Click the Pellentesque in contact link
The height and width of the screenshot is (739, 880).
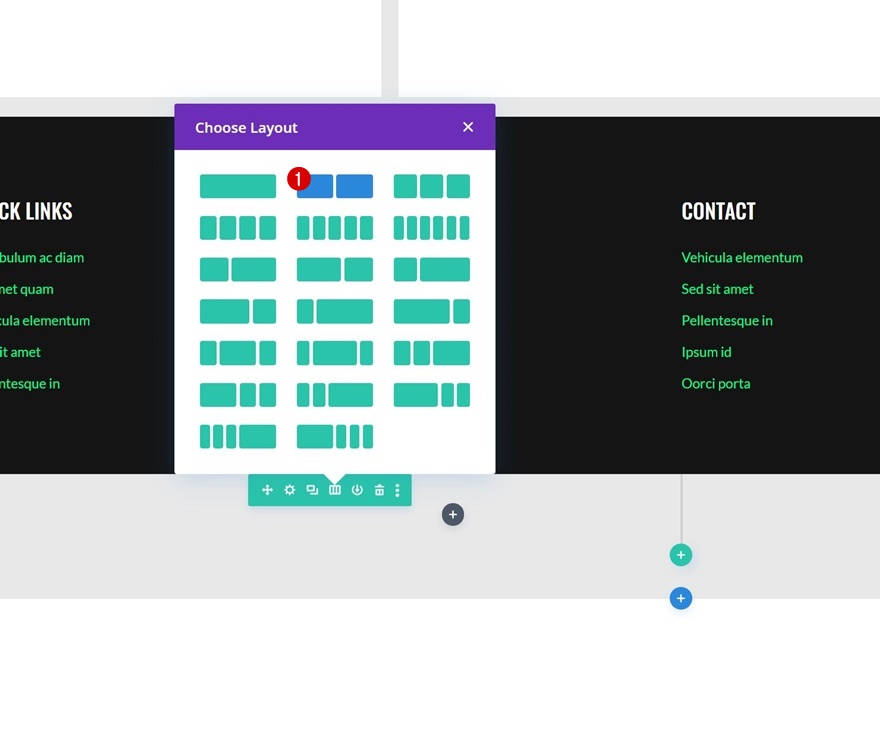pyautogui.click(x=727, y=320)
